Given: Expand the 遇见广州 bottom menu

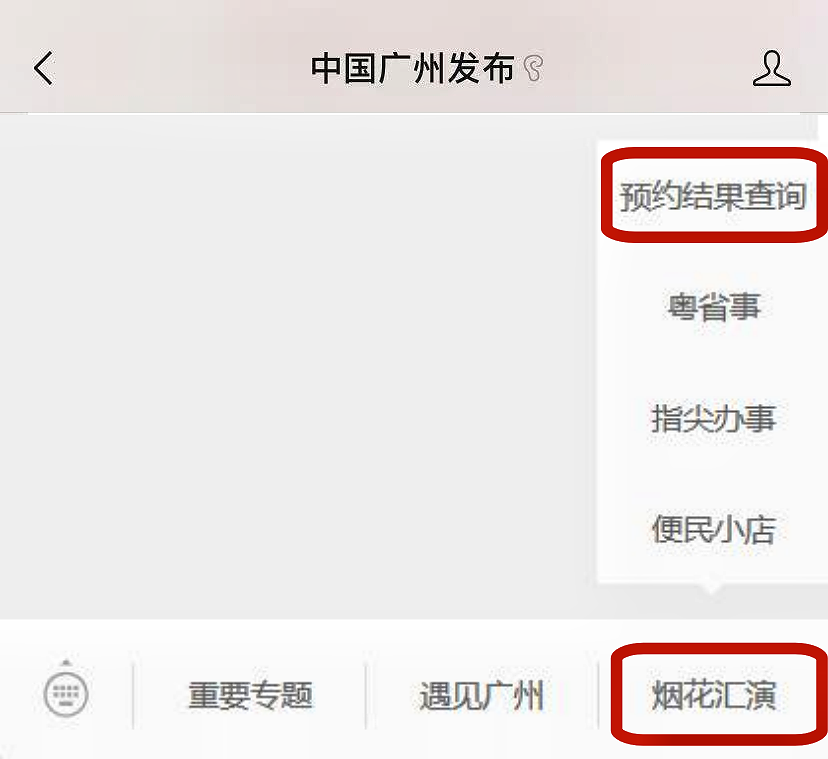Looking at the screenshot, I should 481,695.
